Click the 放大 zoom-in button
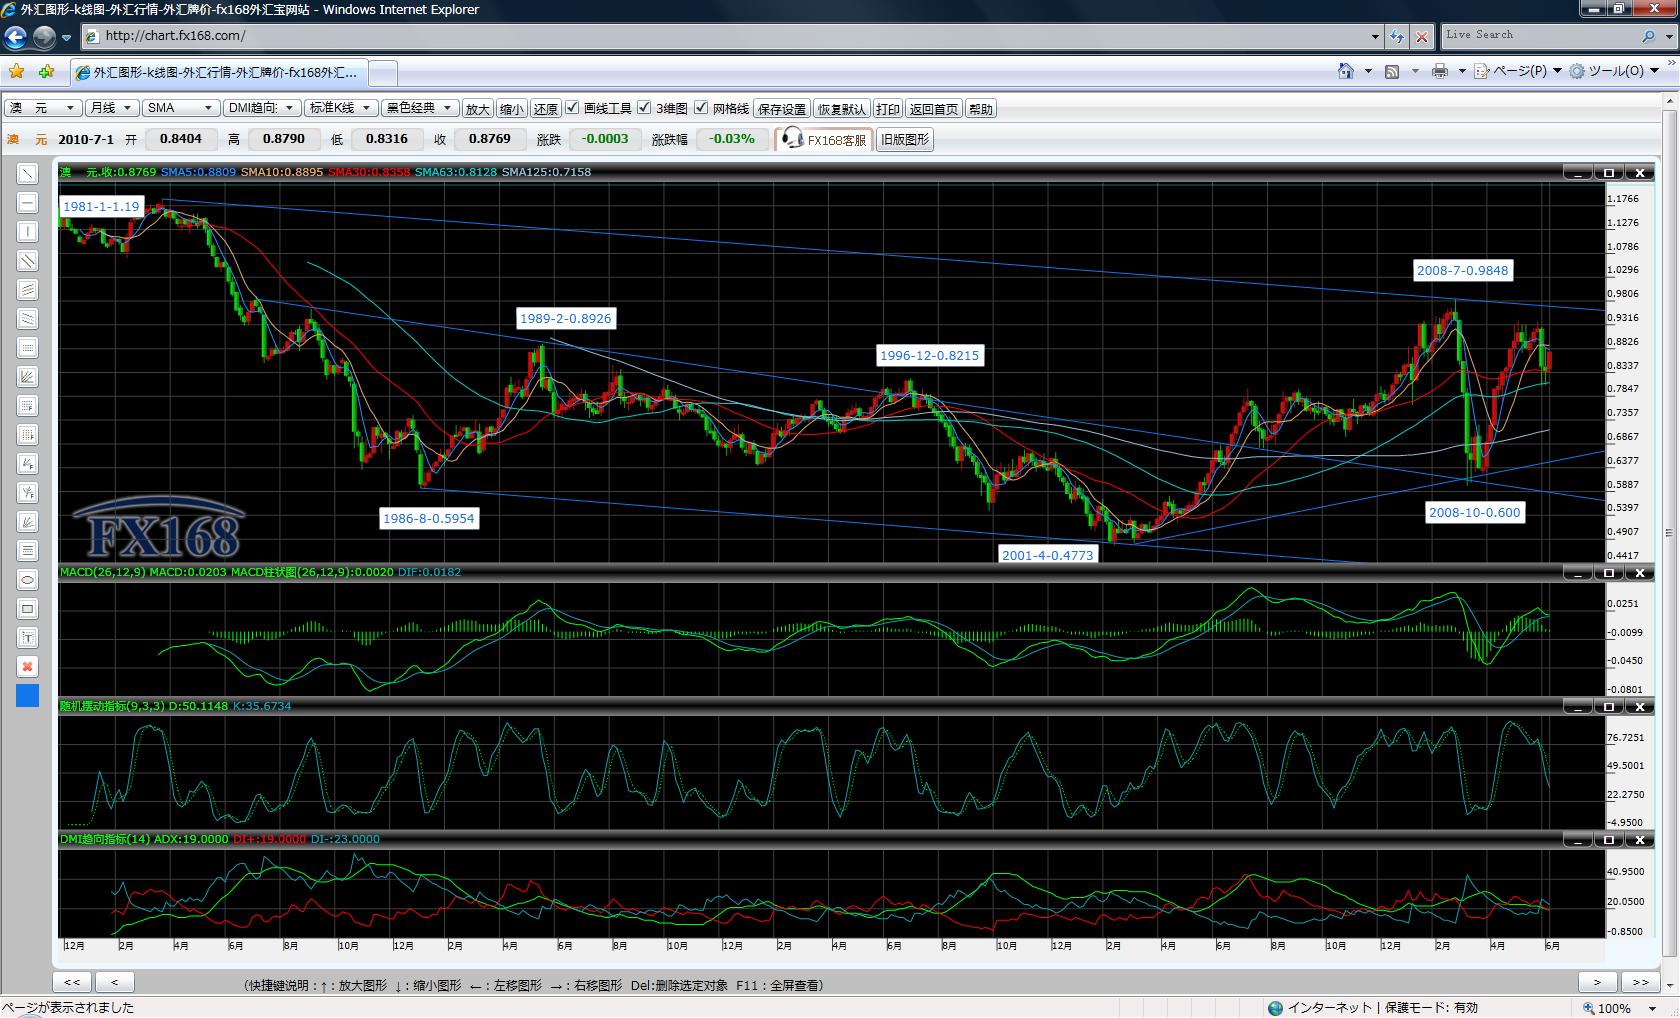Viewport: 1680px width, 1018px height. [478, 109]
